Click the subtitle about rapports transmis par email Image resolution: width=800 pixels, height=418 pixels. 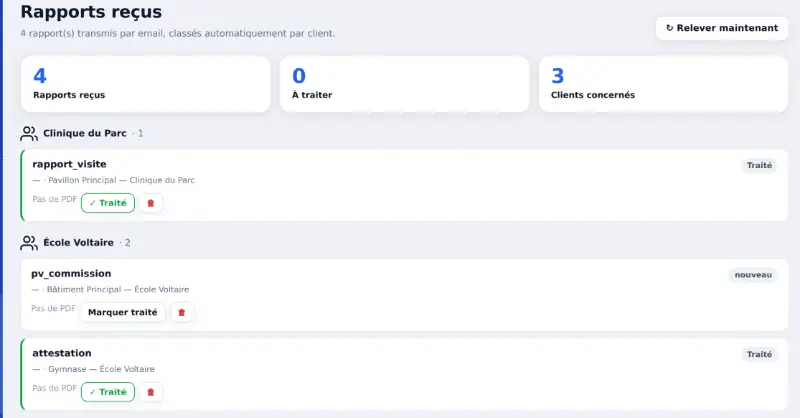click(178, 34)
